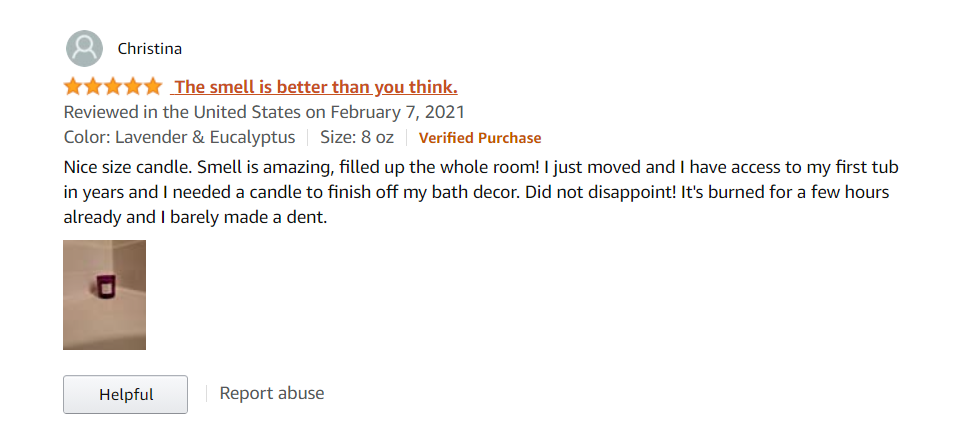
Task: Click the second orange rating star
Action: tap(93, 87)
